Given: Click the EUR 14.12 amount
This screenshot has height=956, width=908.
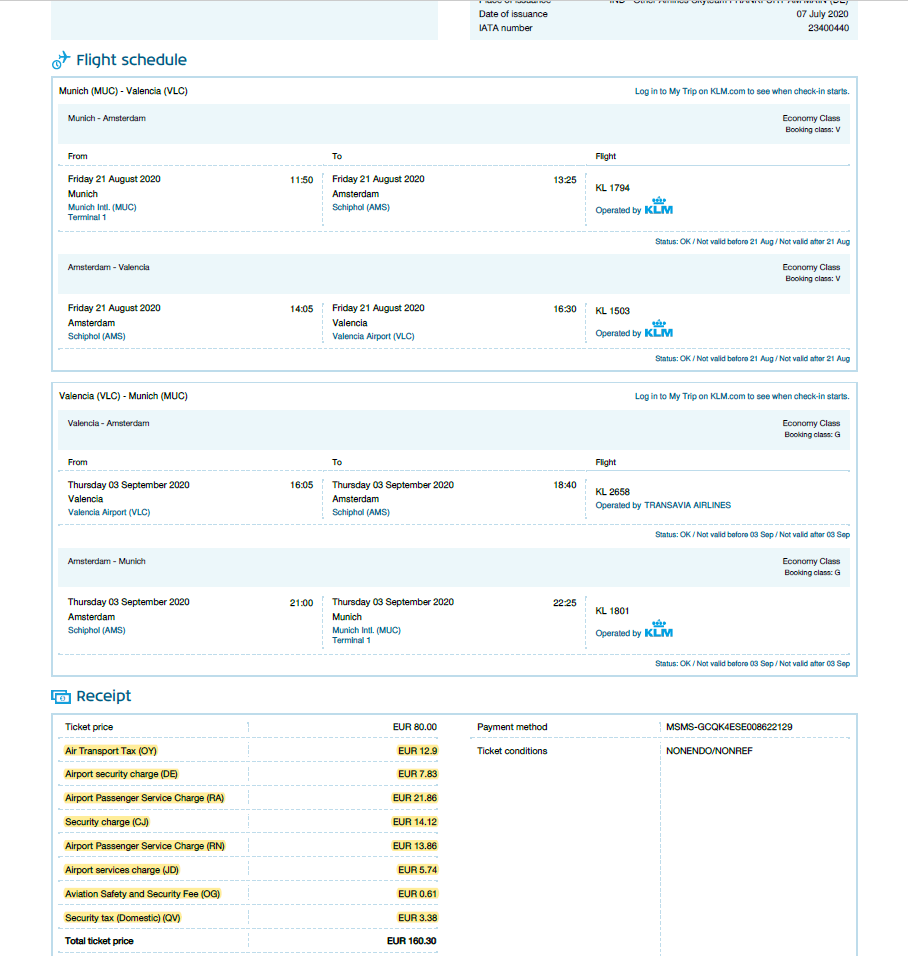Looking at the screenshot, I should [415, 822].
